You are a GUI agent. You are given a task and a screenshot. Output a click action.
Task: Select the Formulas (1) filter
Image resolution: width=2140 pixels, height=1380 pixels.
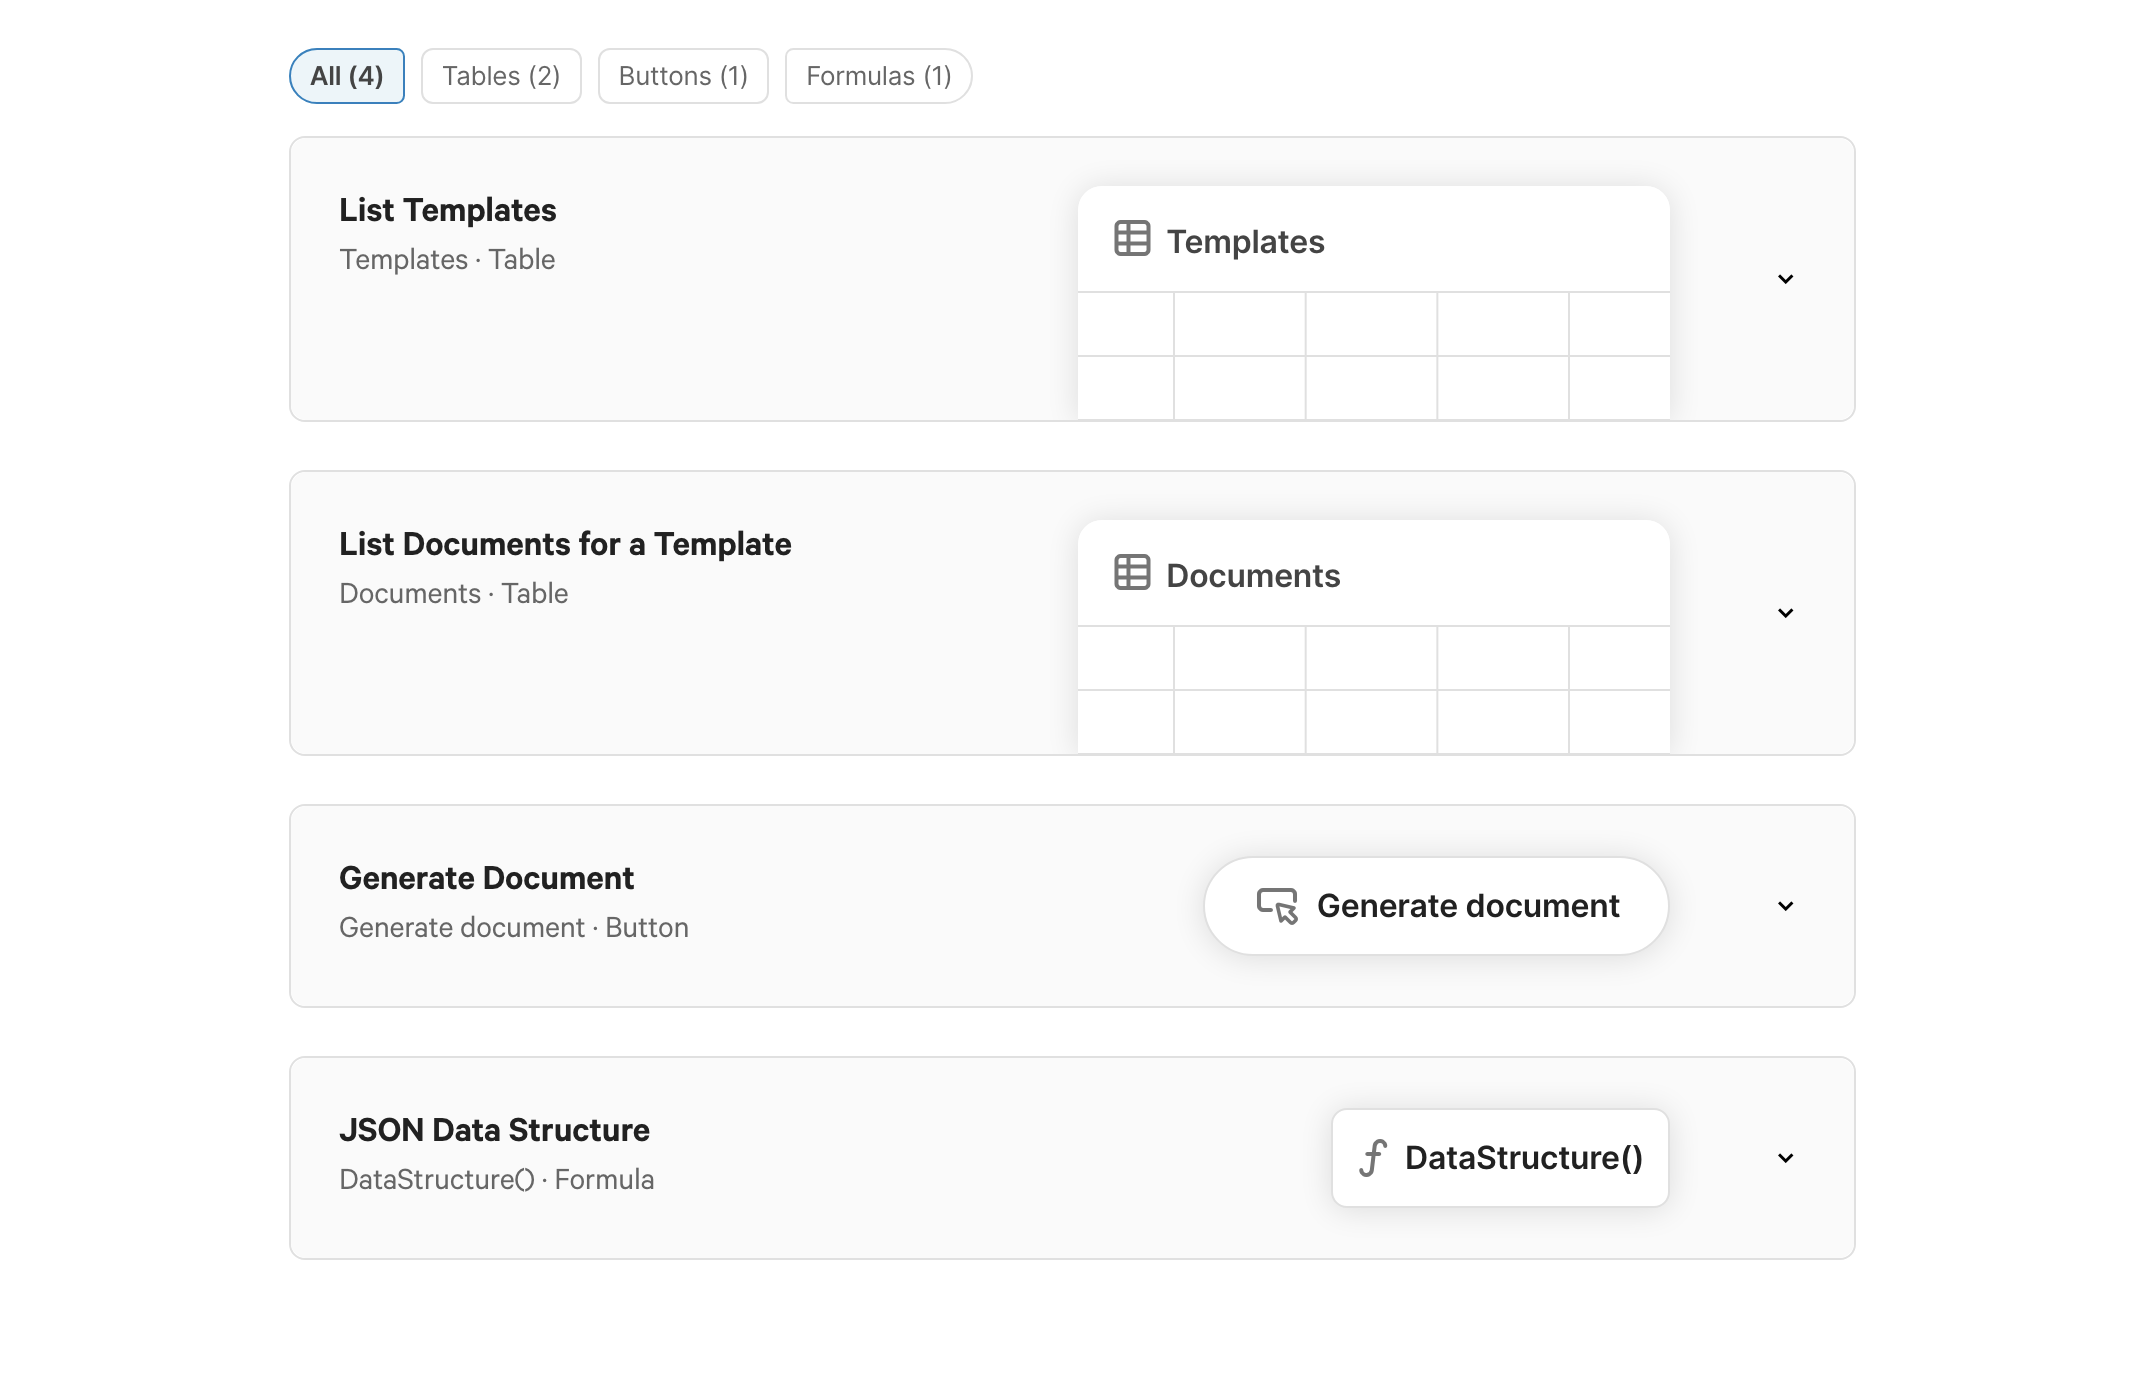pyautogui.click(x=877, y=75)
